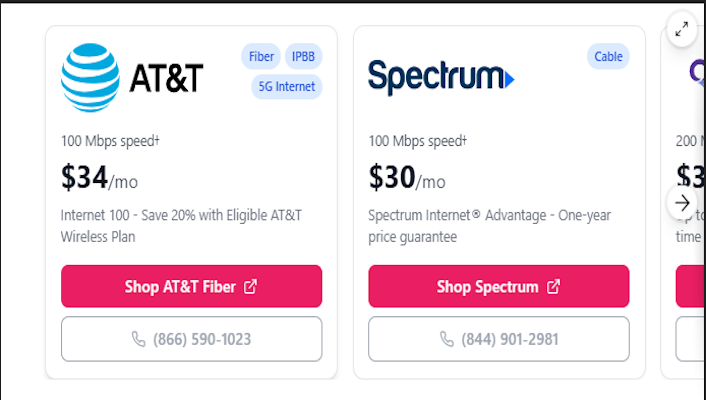Click phone icon beside (844) 901-2981
Viewport: 706px width, 400px height.
446,339
